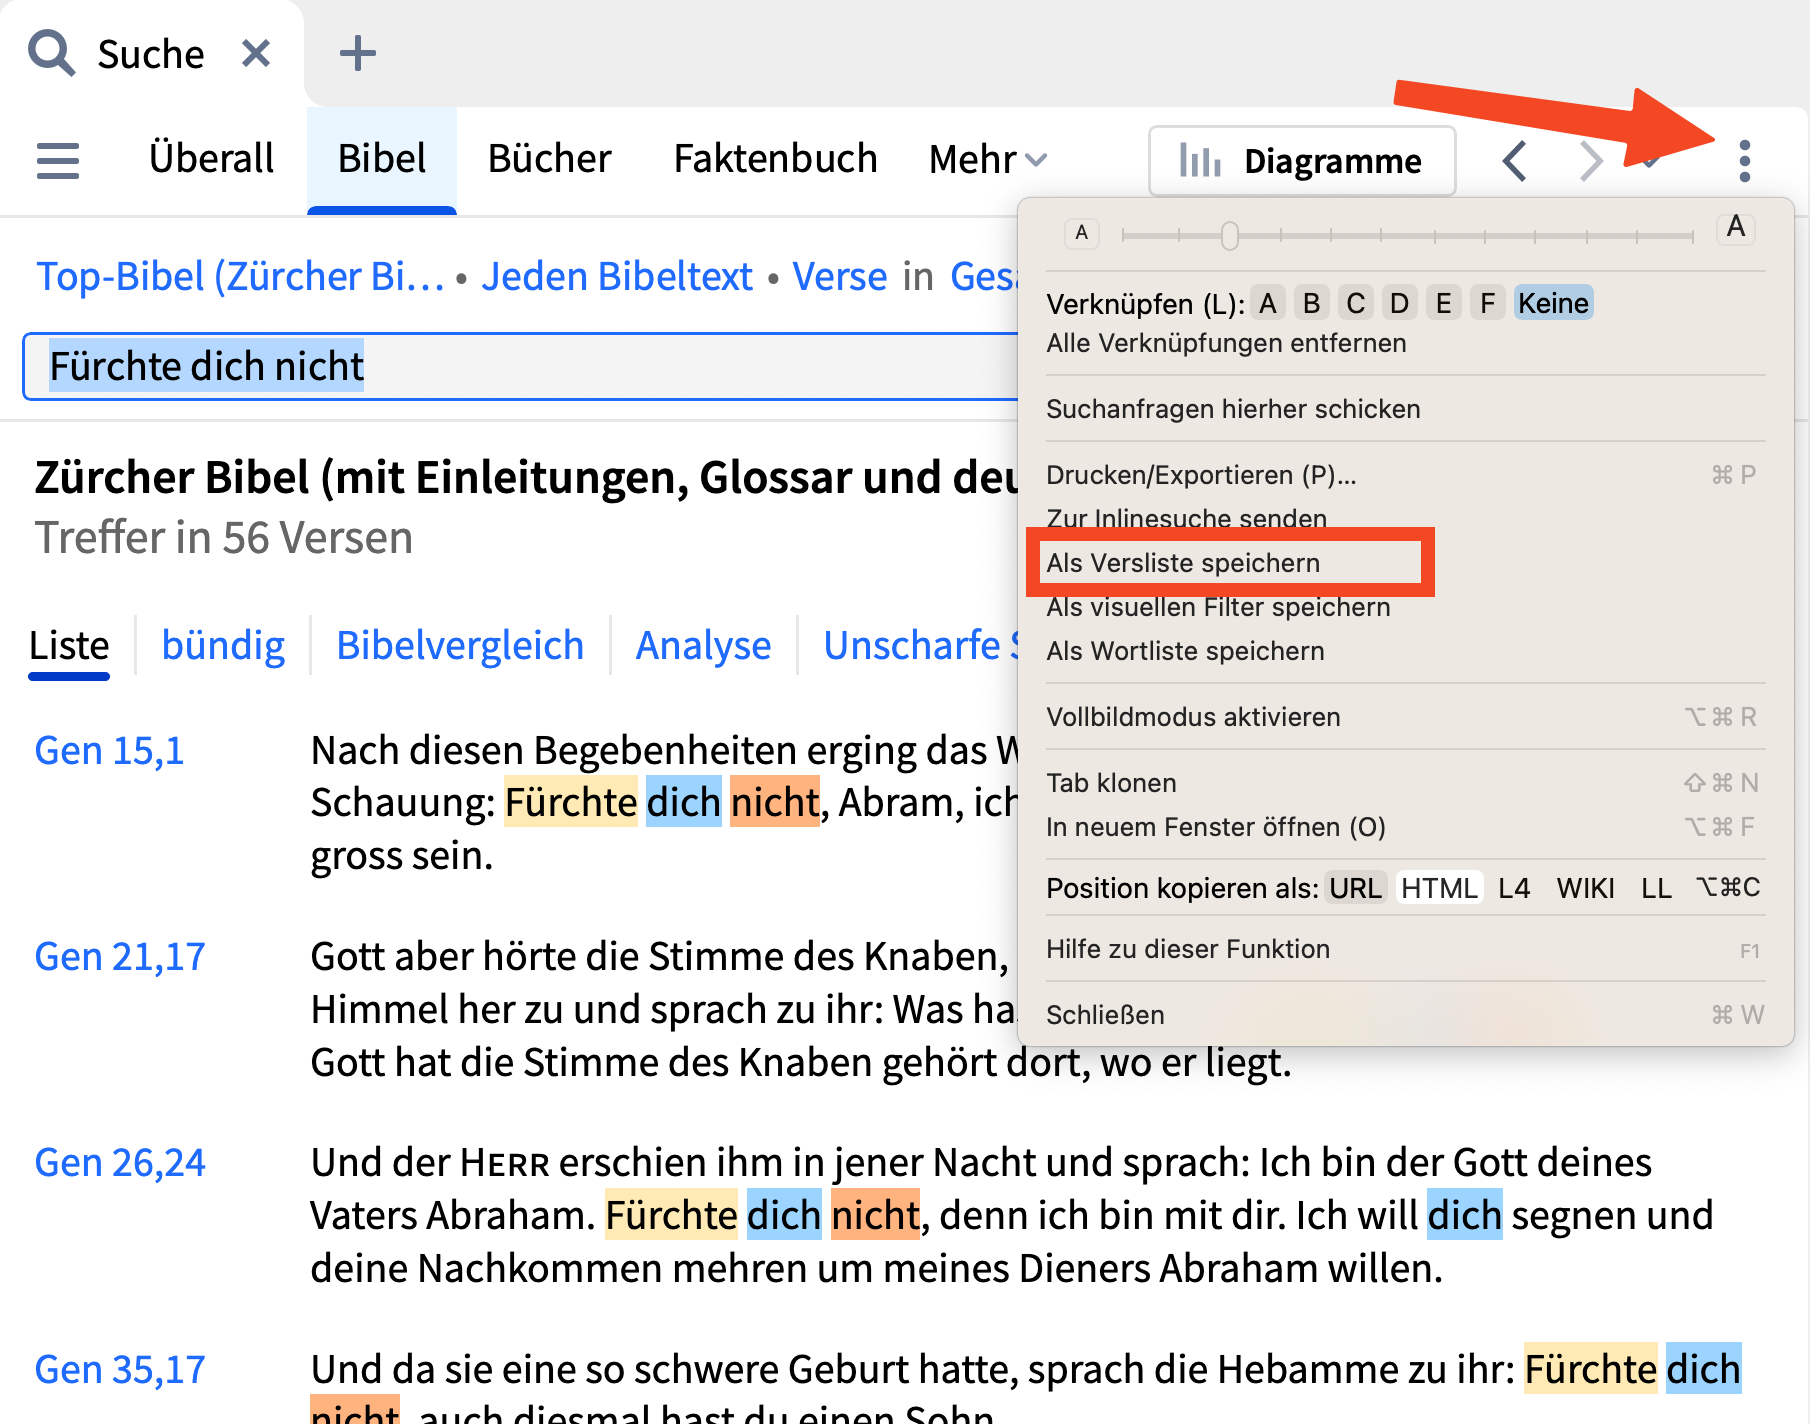The height and width of the screenshot is (1424, 1810).
Task: Open the Gen 35,17 reference
Action: (x=120, y=1370)
